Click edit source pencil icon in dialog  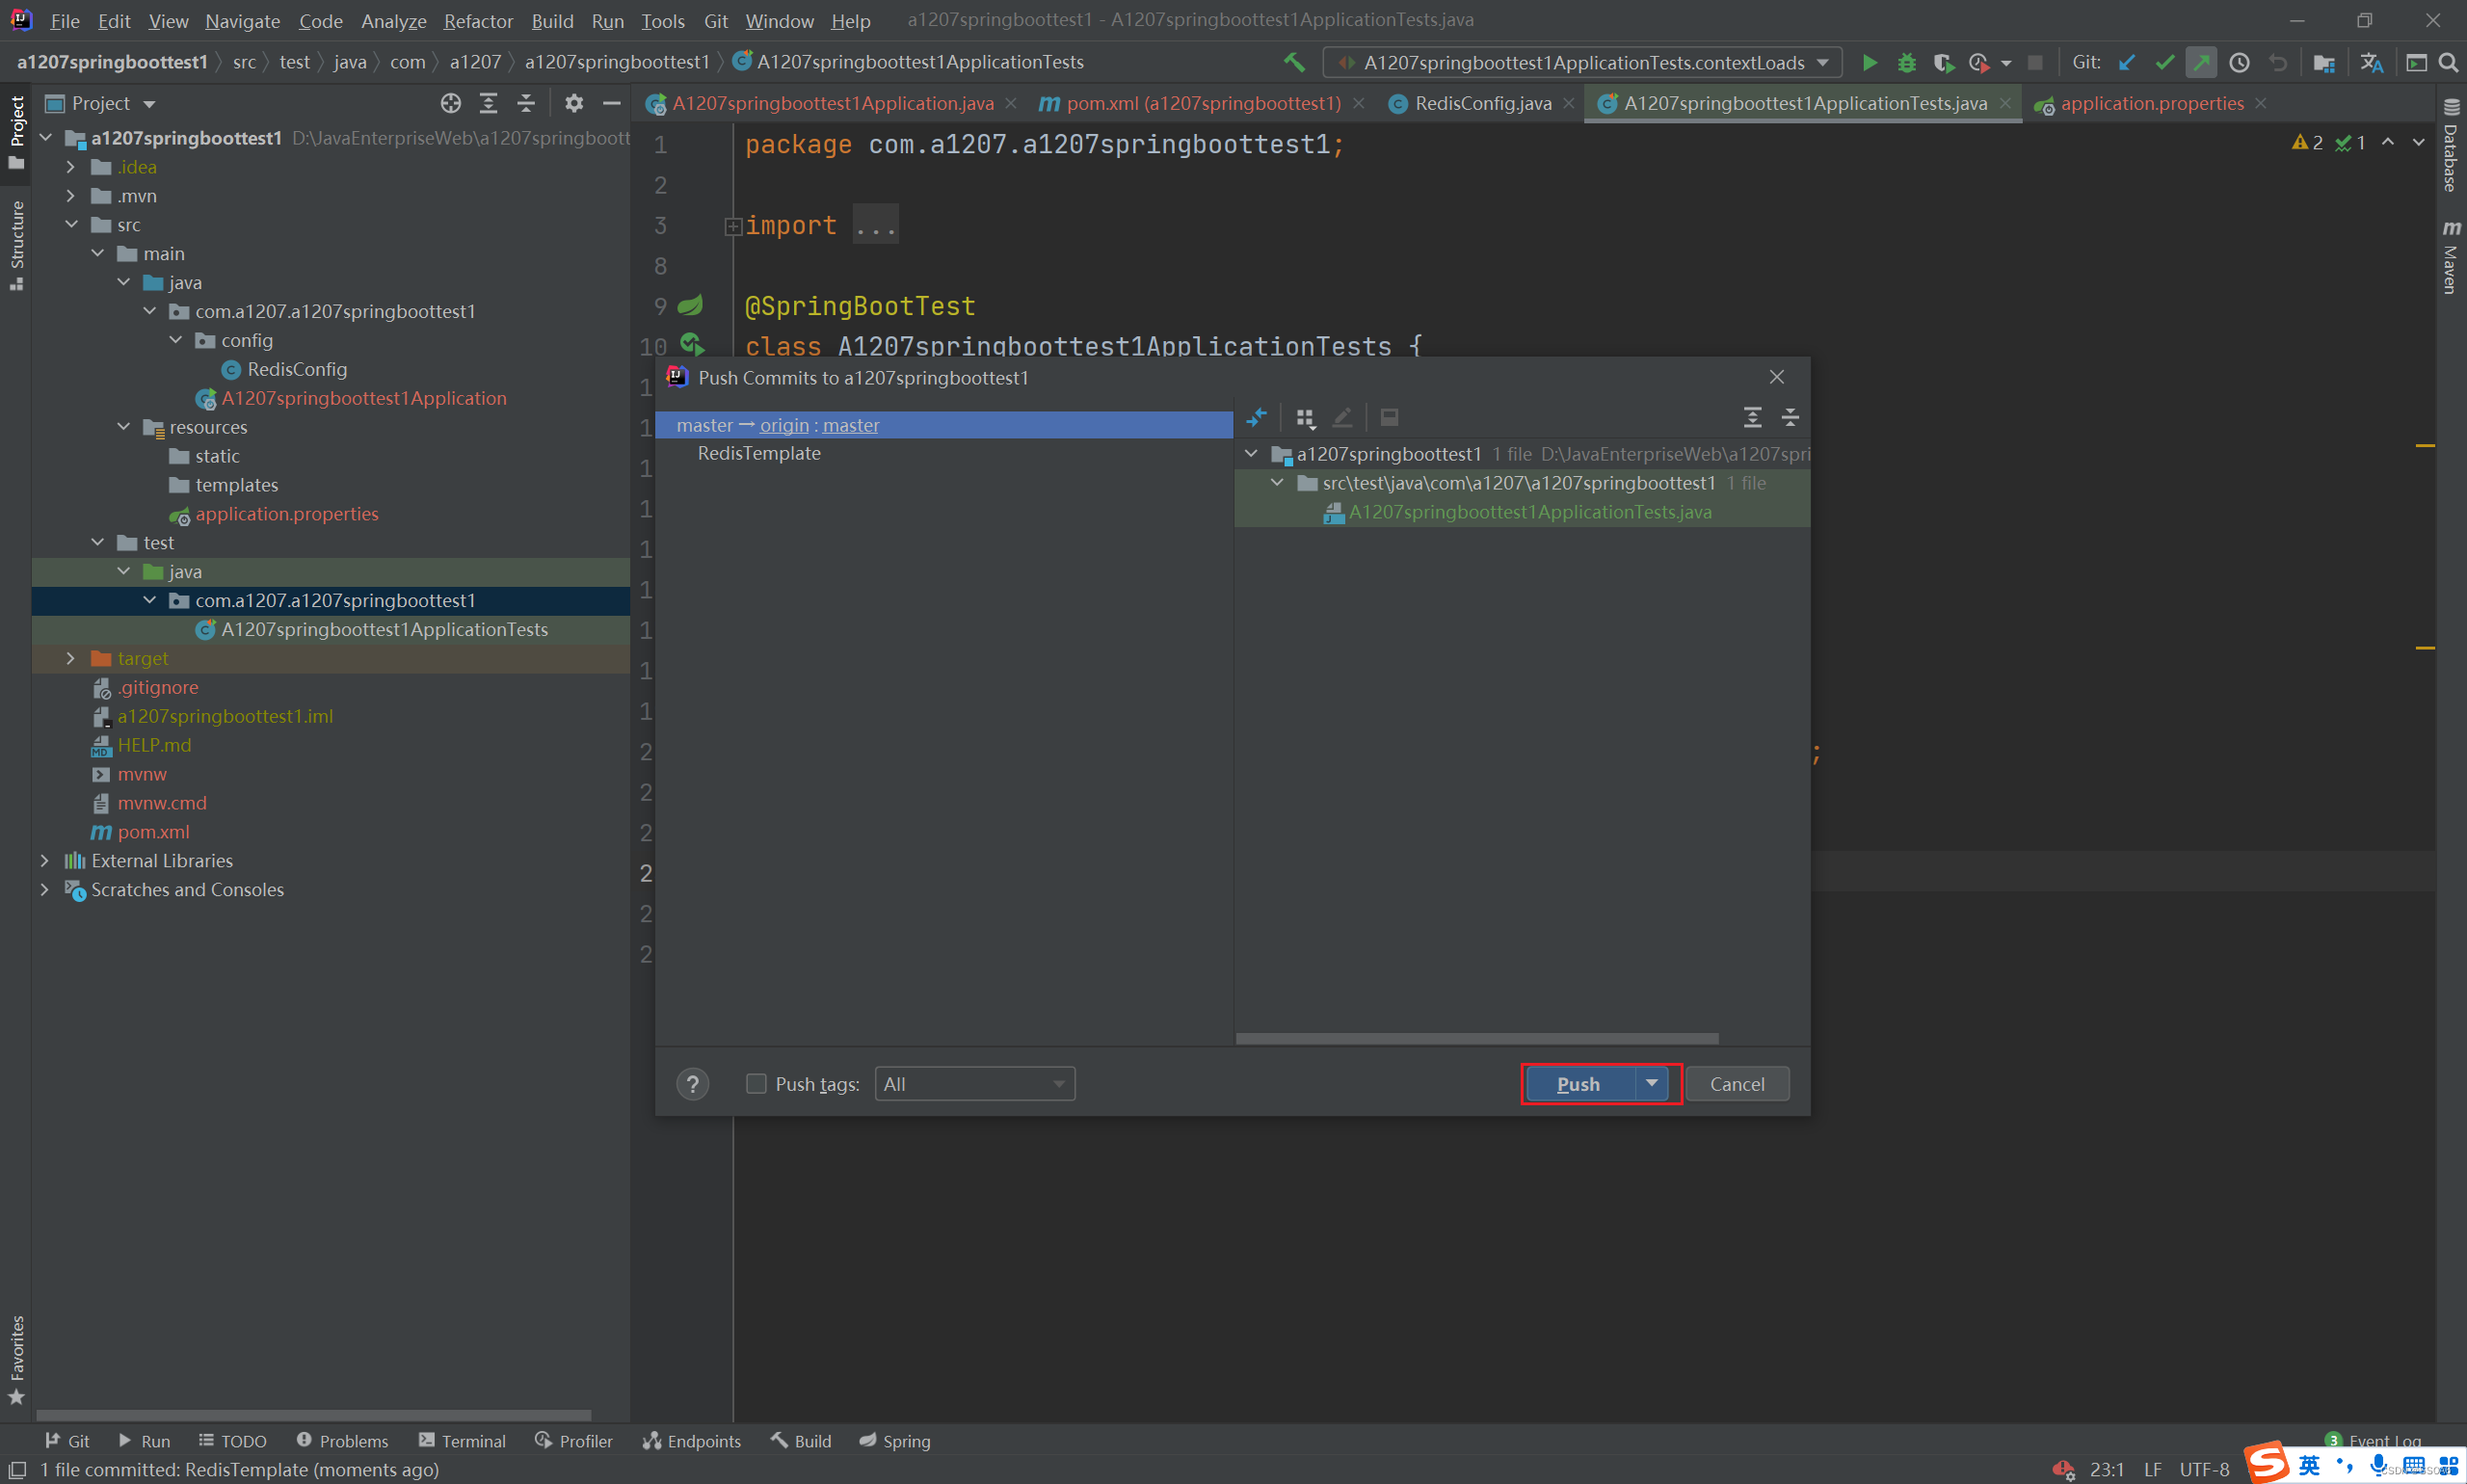coord(1342,417)
